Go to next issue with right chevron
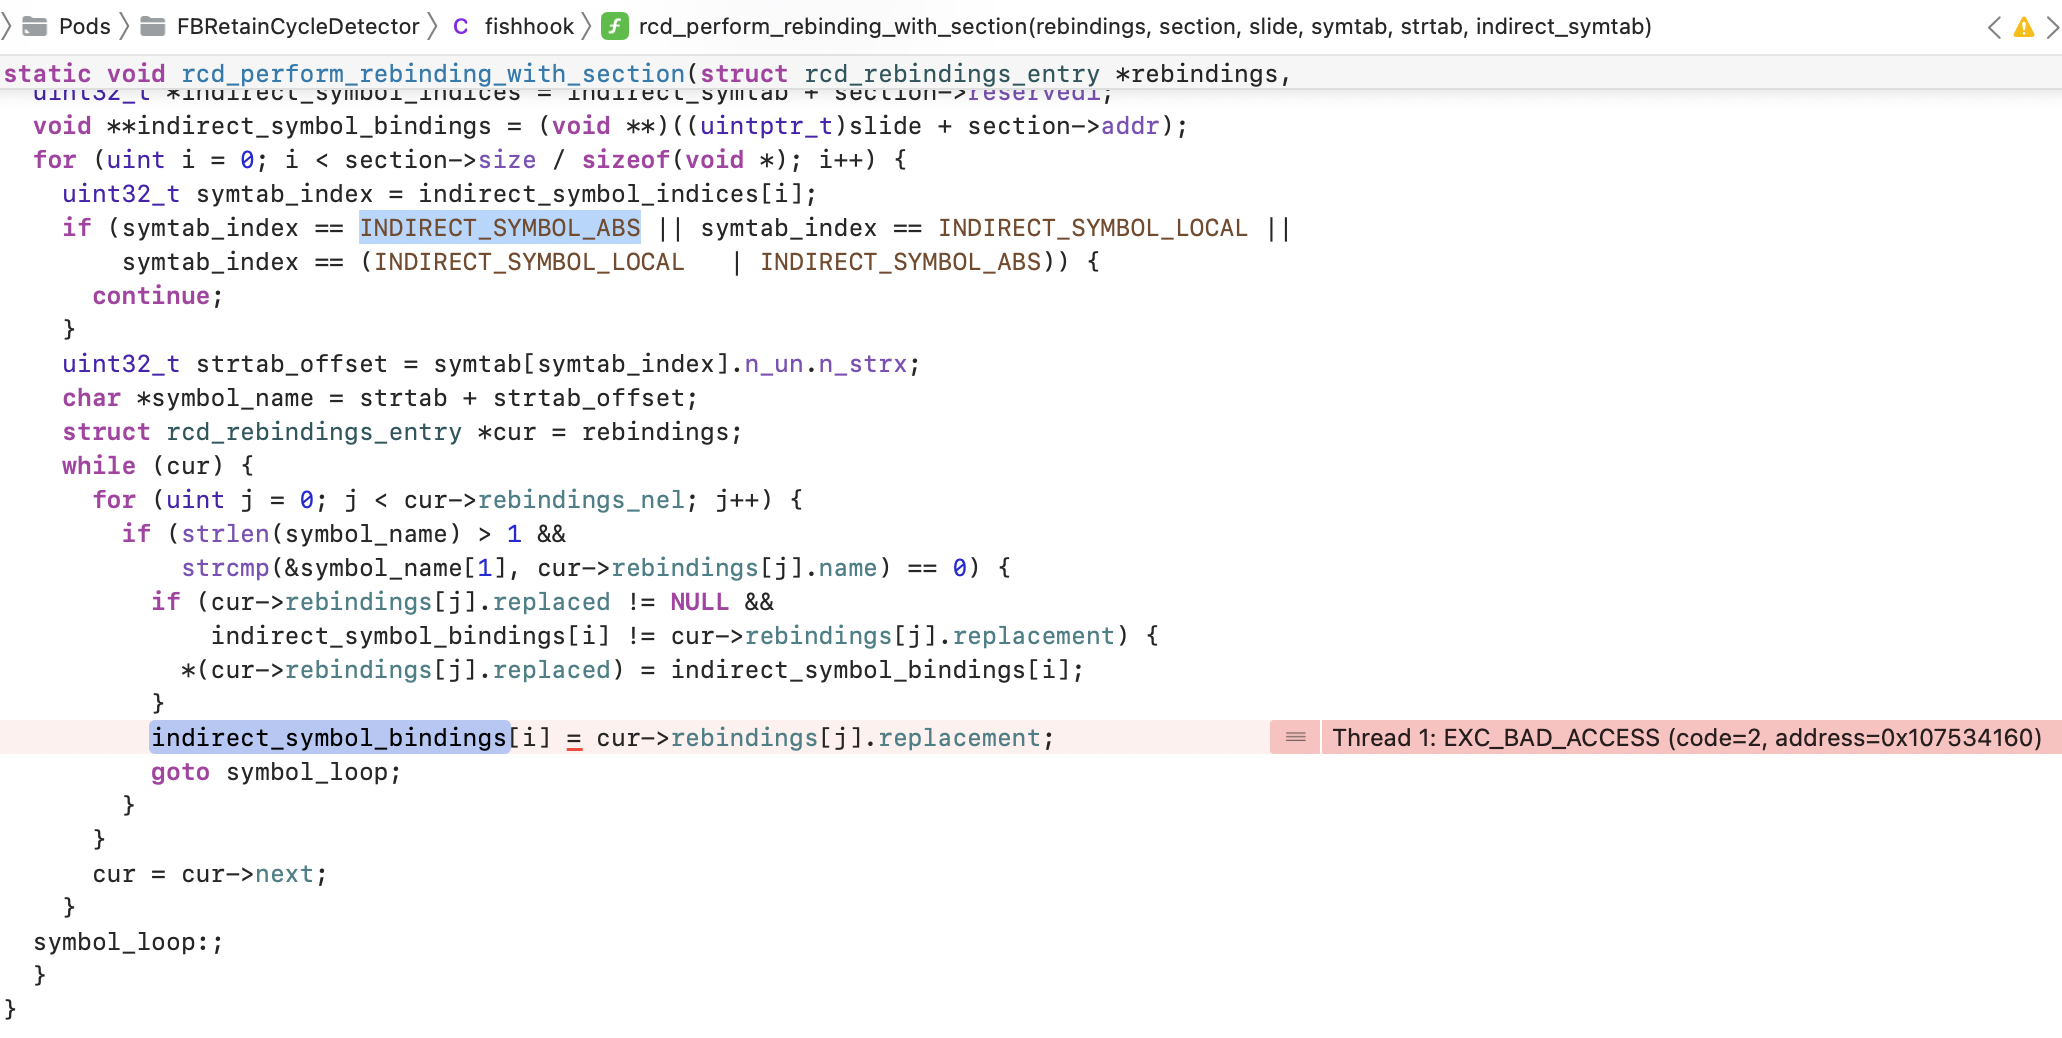2062x1038 pixels. [2052, 27]
